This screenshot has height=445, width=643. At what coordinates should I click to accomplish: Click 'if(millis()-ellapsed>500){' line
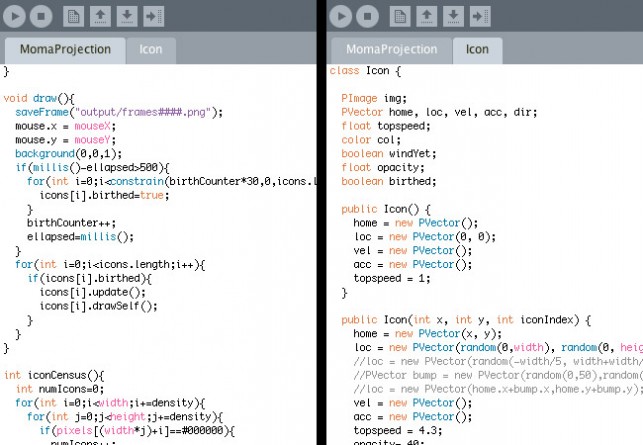click(92, 168)
